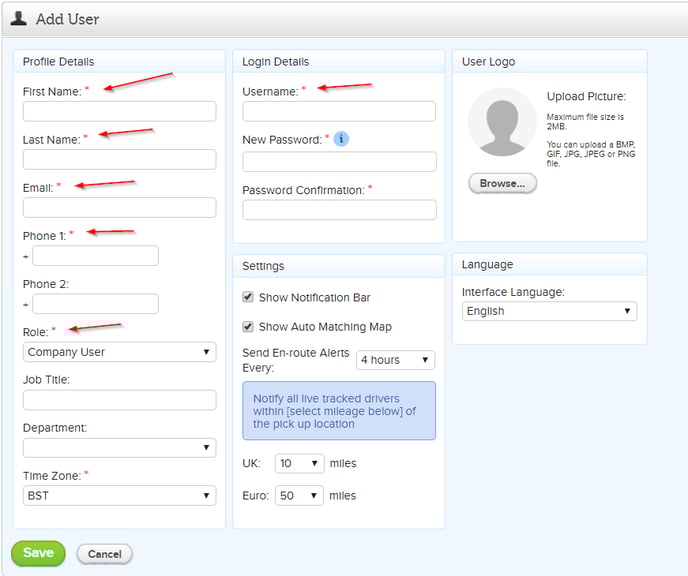This screenshot has height=576, width=688.
Task: Click the Job Title input field
Action: (x=119, y=400)
